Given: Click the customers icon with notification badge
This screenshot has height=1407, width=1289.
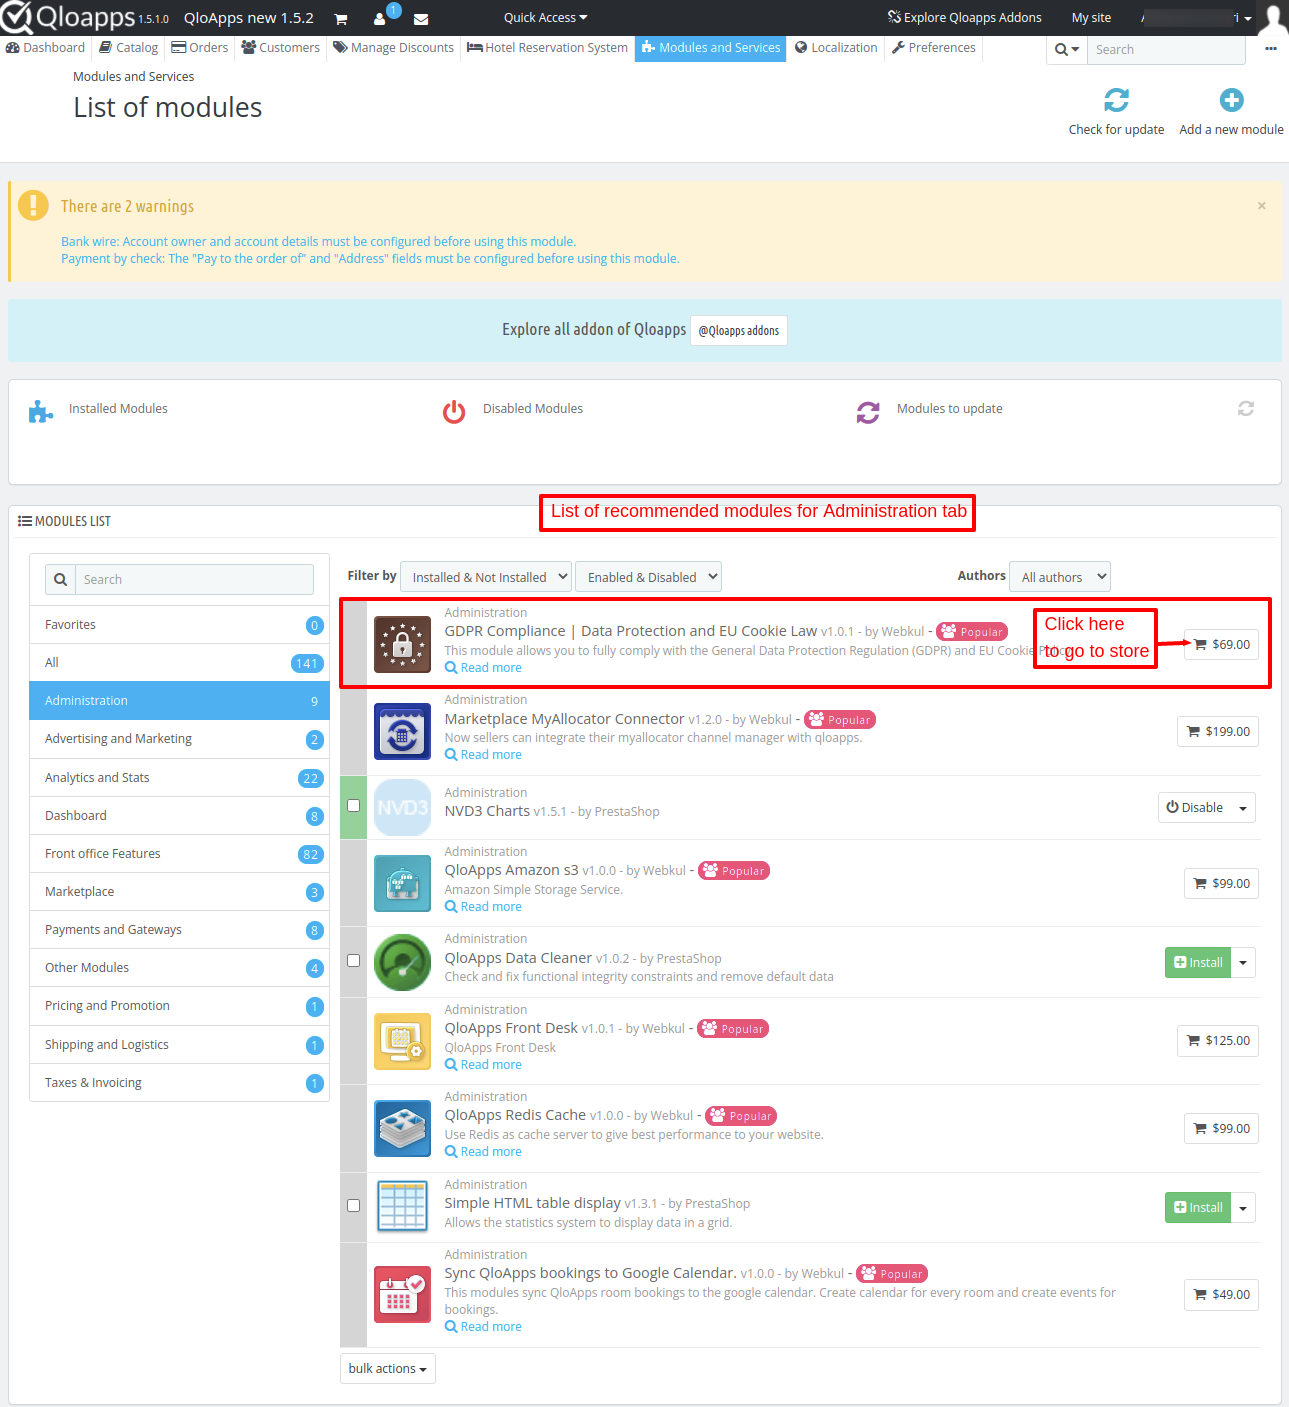Looking at the screenshot, I should pyautogui.click(x=380, y=18).
